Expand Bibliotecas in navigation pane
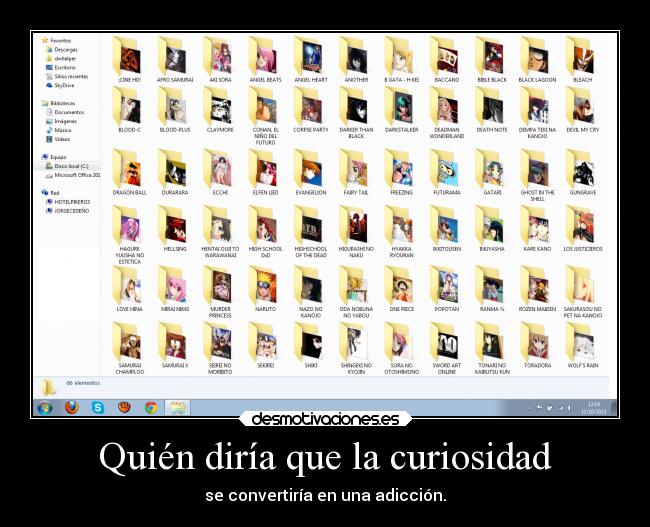Screen dimensions: 650x527 tap(58, 103)
